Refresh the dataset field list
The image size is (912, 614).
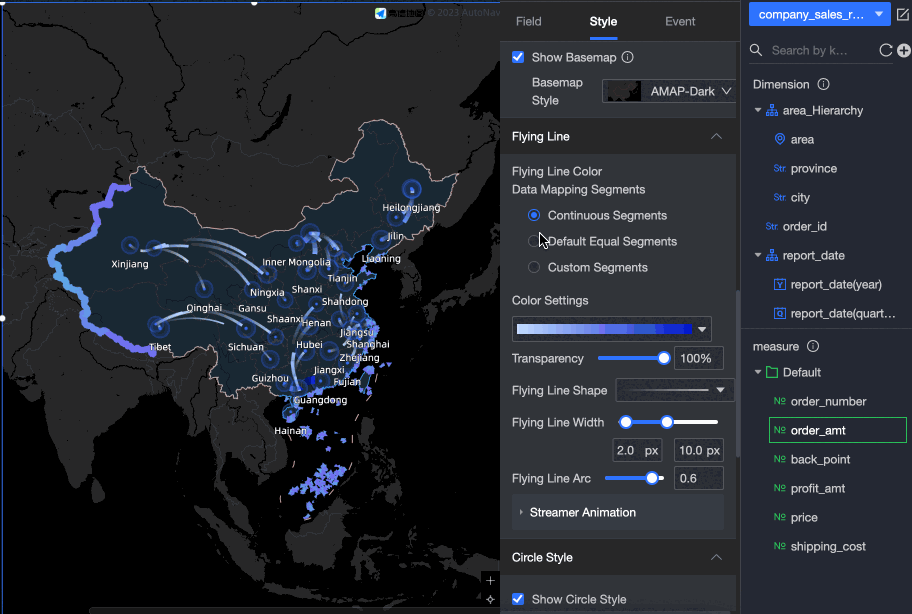point(885,51)
